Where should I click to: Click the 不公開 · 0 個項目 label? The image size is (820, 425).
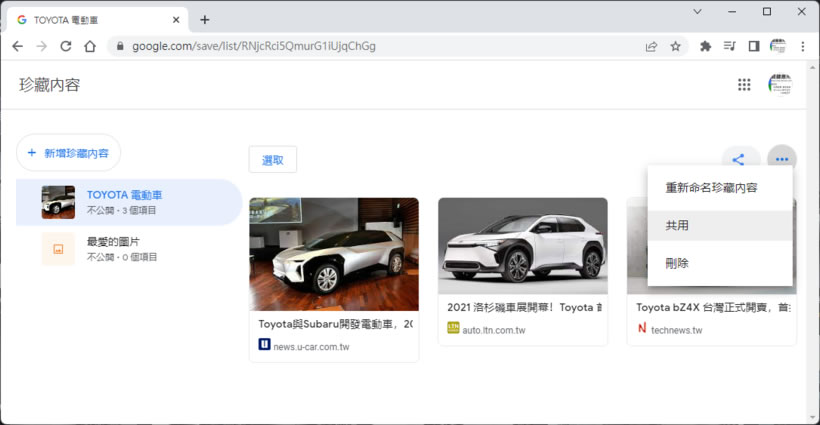122,257
